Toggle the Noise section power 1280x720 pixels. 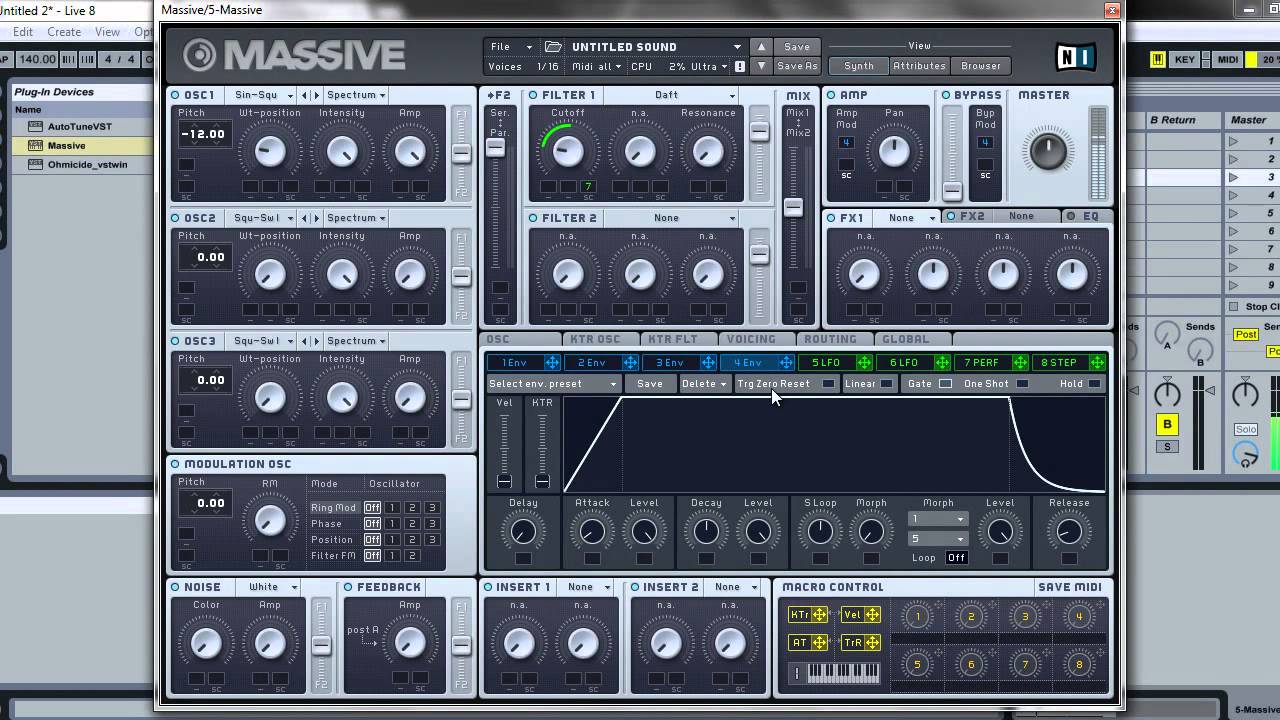click(x=175, y=587)
